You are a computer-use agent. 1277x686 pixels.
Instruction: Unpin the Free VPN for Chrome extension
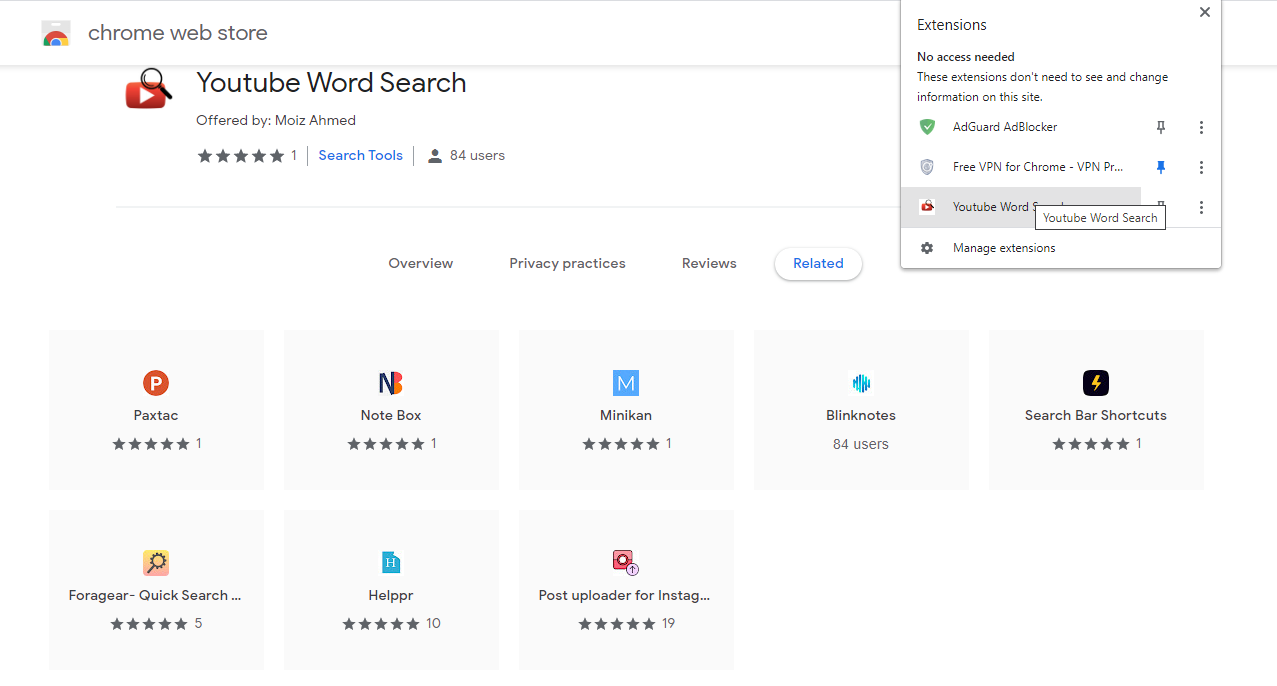pos(1161,167)
